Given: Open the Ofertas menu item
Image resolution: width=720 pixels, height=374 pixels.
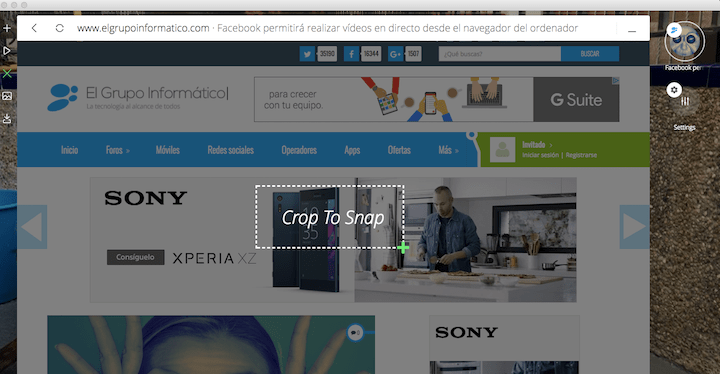Looking at the screenshot, I should pyautogui.click(x=399, y=150).
